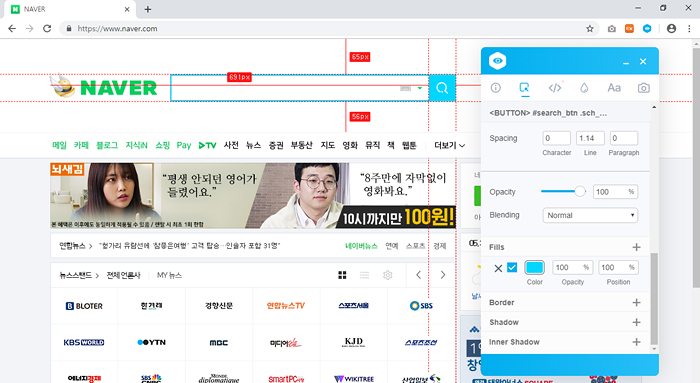Click the Character spacing field

pos(556,138)
